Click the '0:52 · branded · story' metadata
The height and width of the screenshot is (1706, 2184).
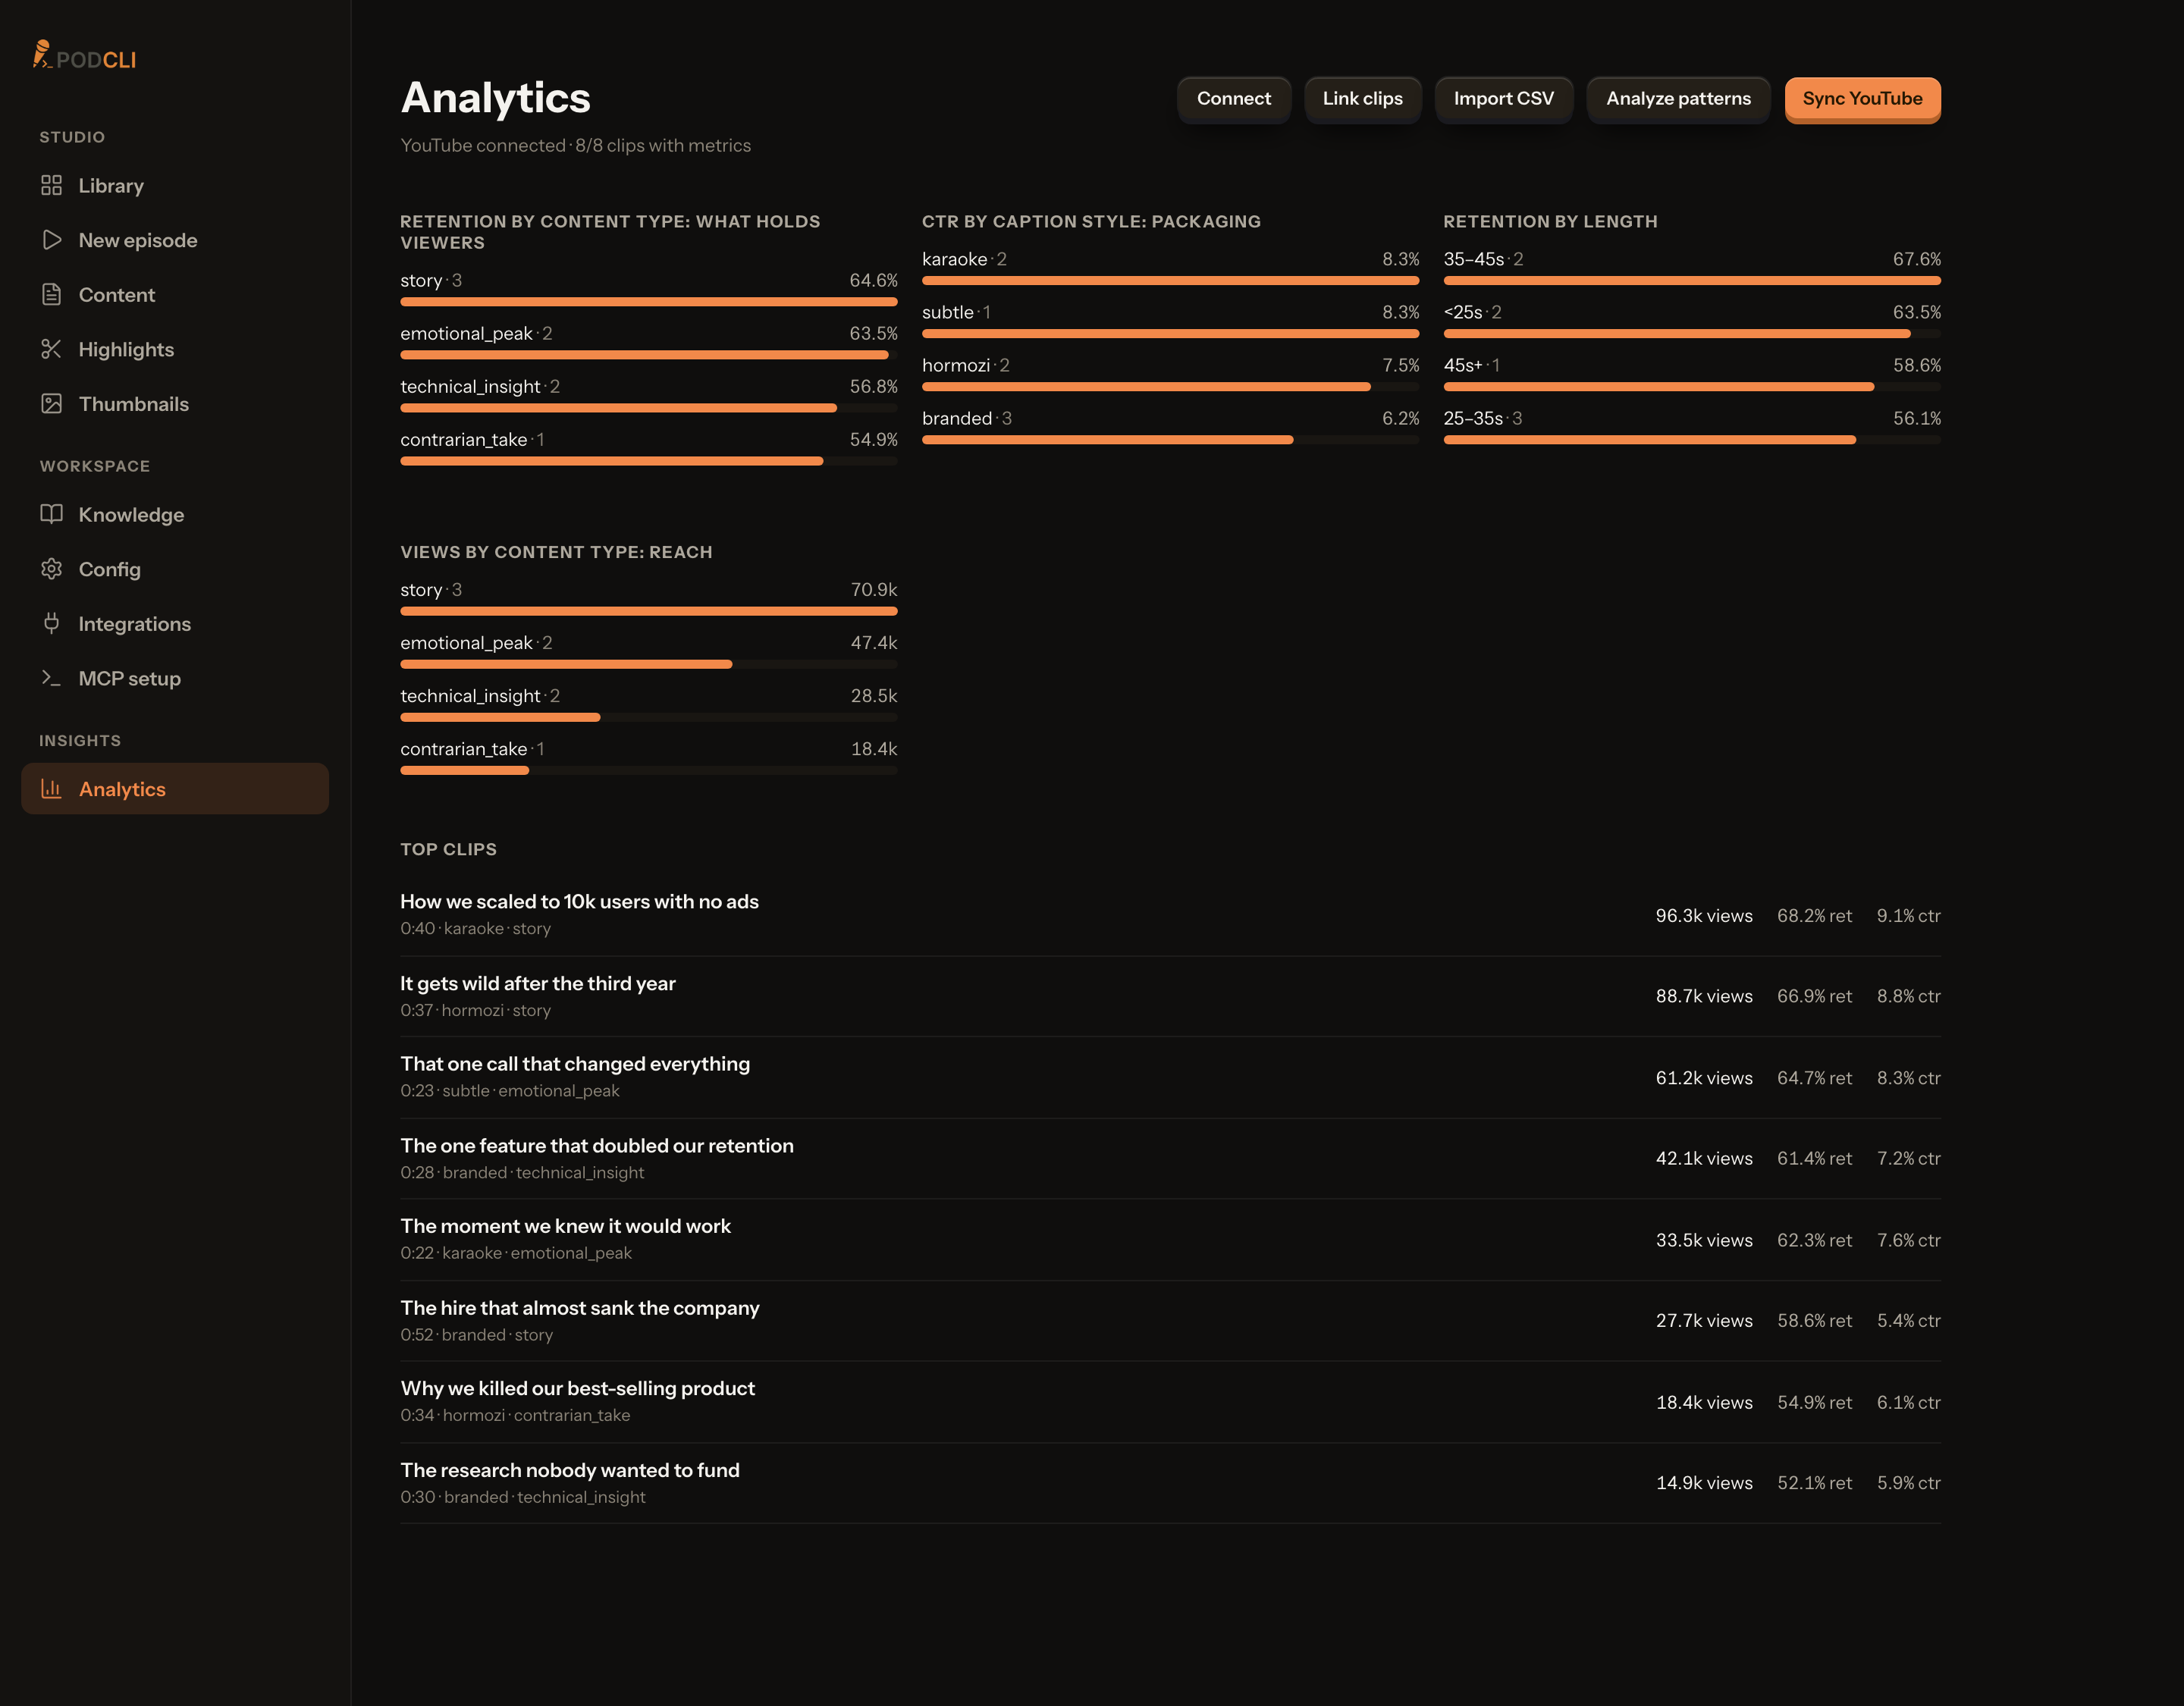(x=476, y=1334)
